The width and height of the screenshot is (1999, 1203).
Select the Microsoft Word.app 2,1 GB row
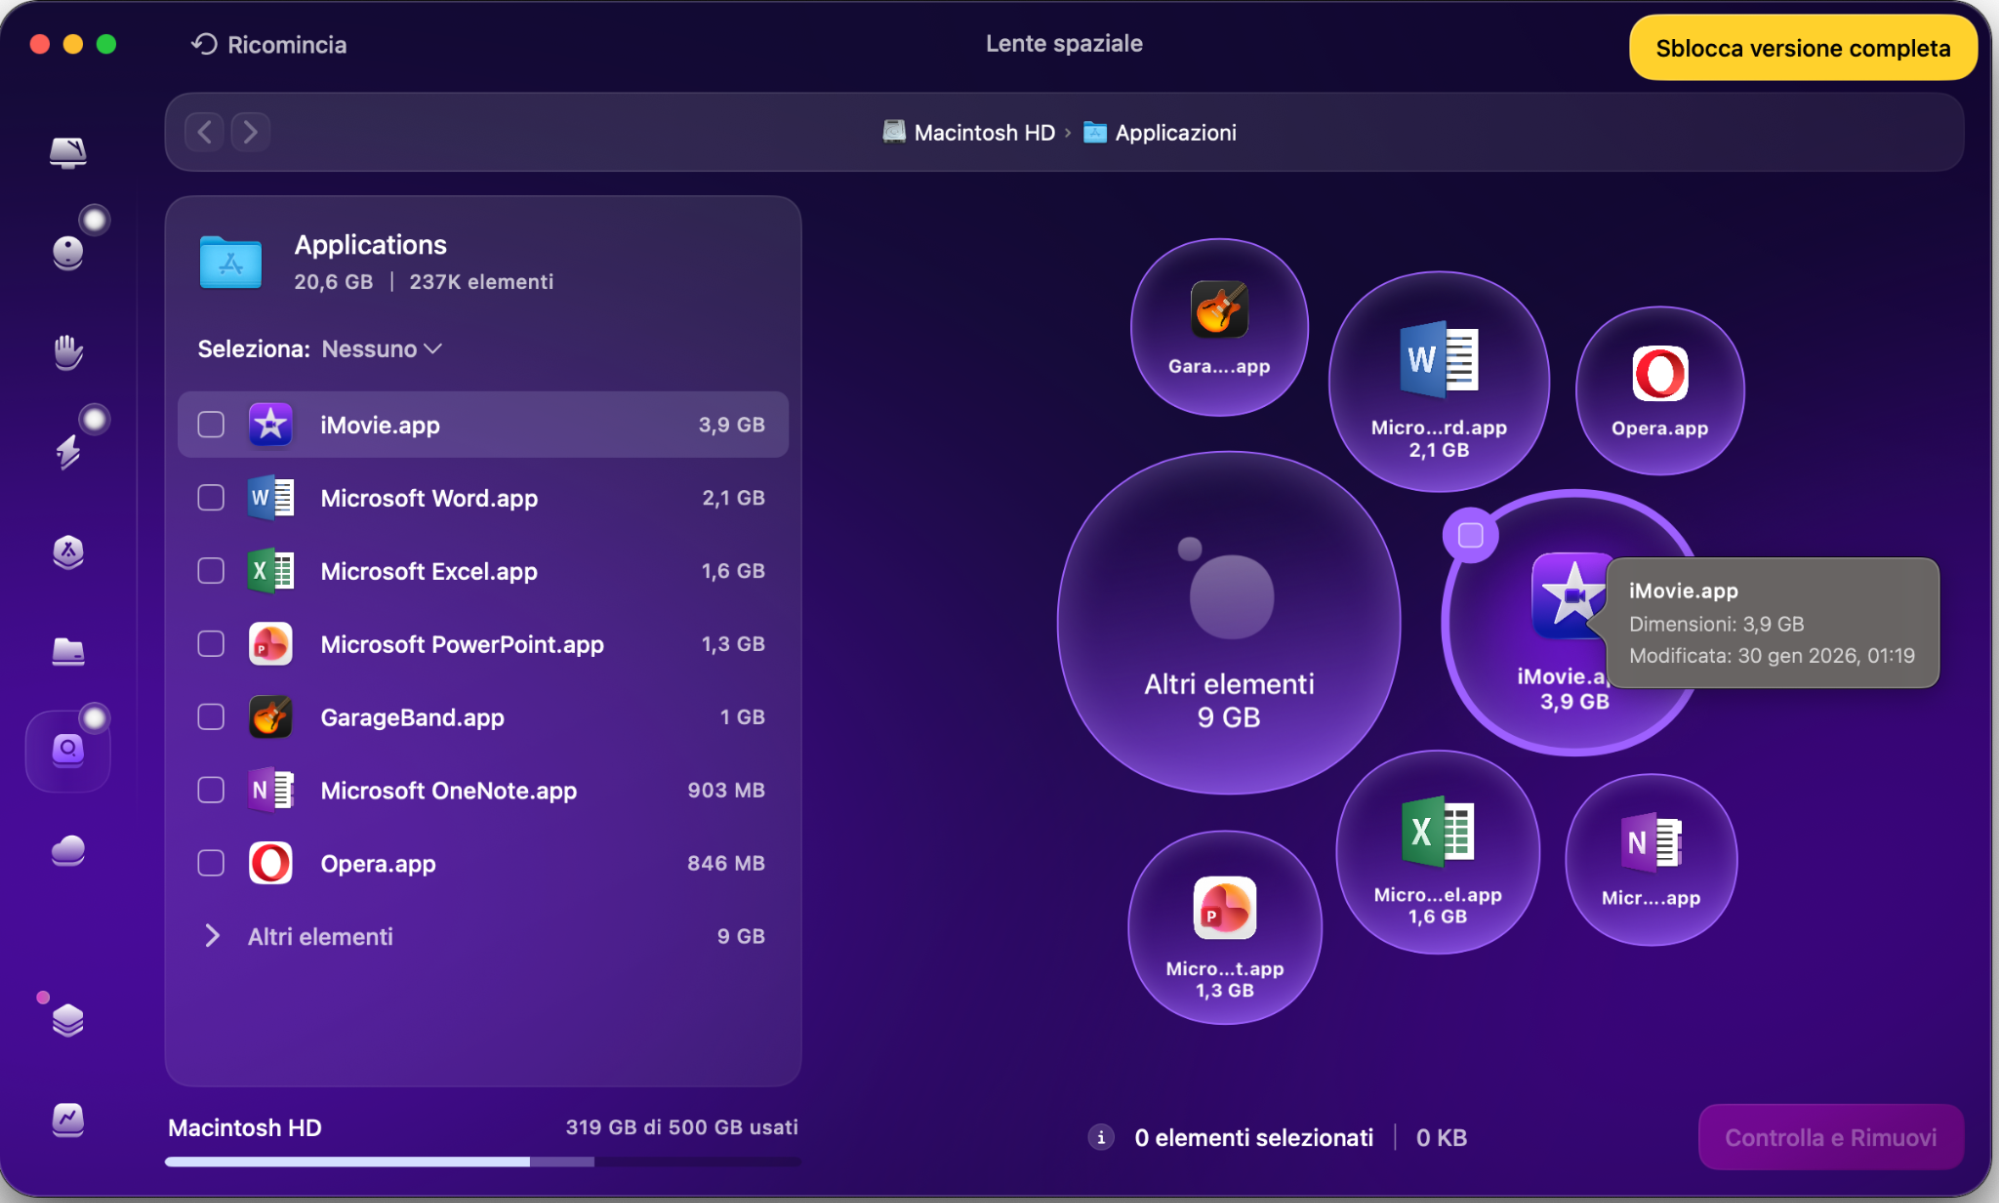(x=483, y=498)
